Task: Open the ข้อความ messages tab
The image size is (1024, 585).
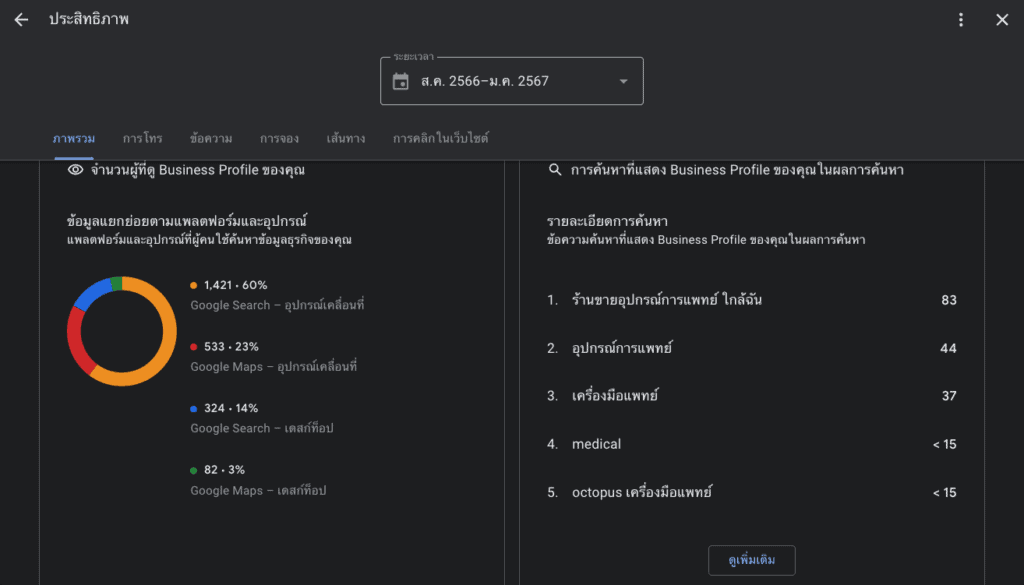Action: click(x=210, y=139)
